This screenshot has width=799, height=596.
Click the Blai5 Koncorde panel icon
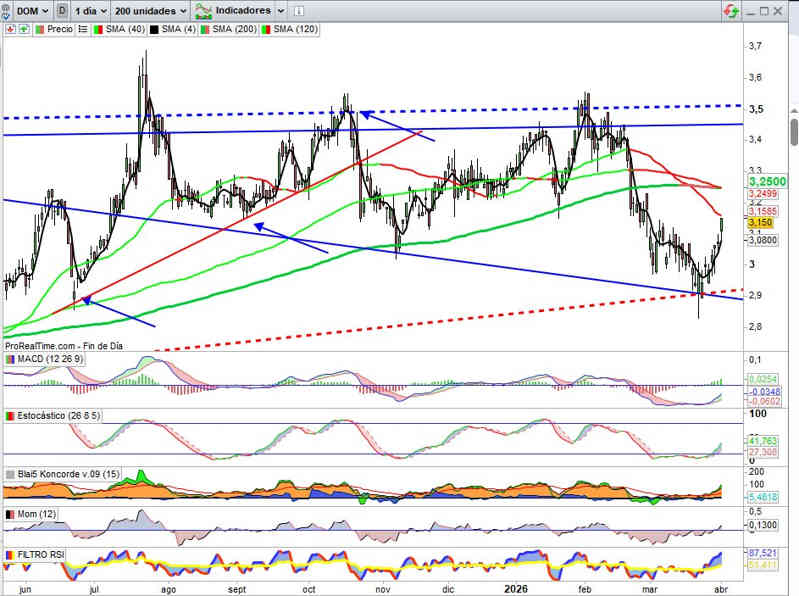click(11, 473)
